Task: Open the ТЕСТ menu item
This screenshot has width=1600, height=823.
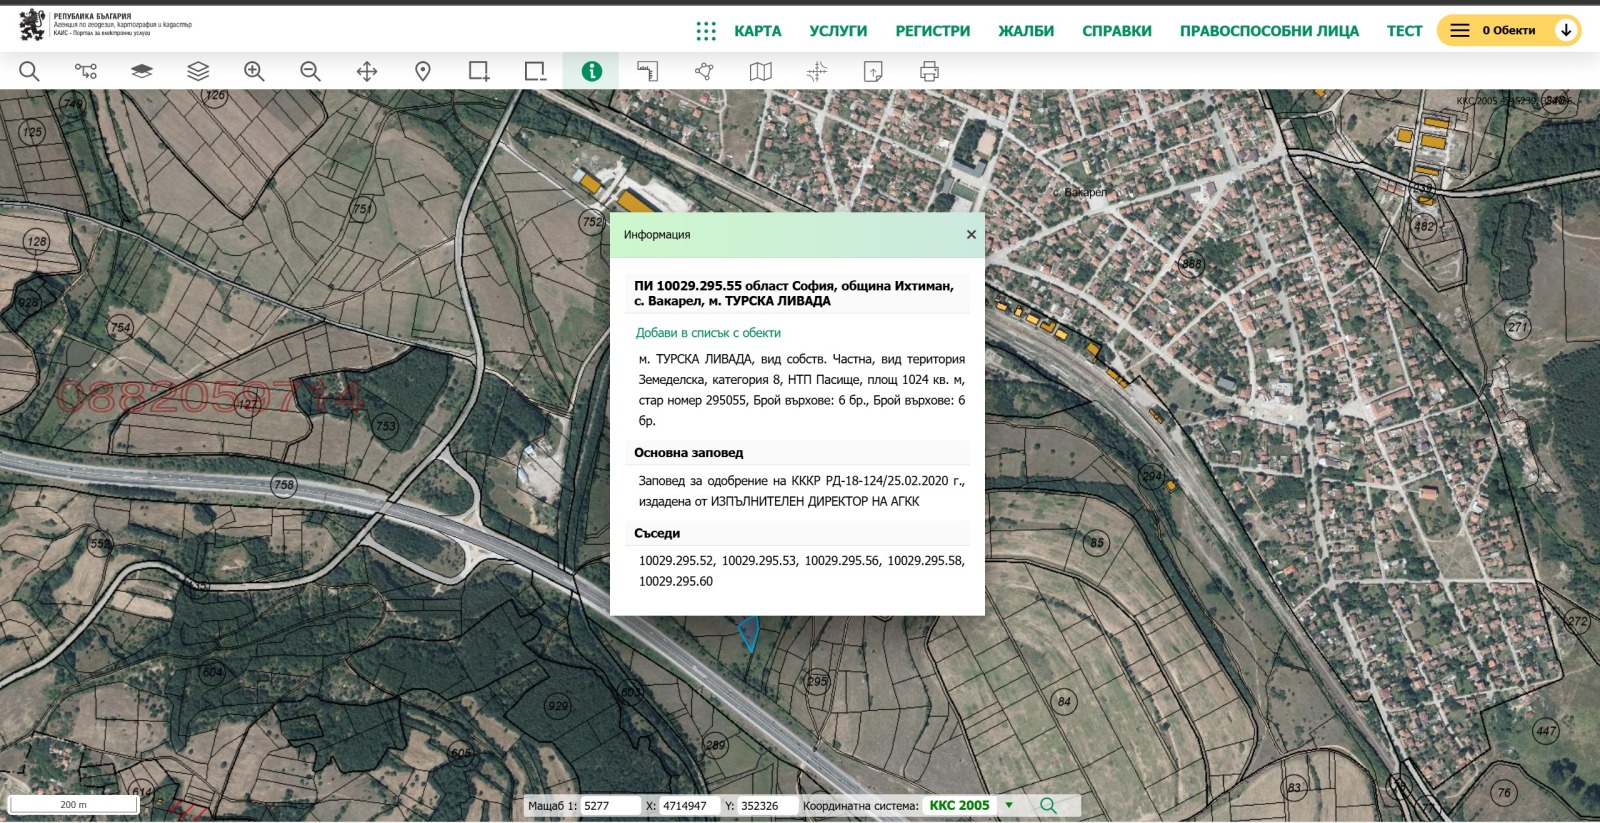Action: 1404,31
